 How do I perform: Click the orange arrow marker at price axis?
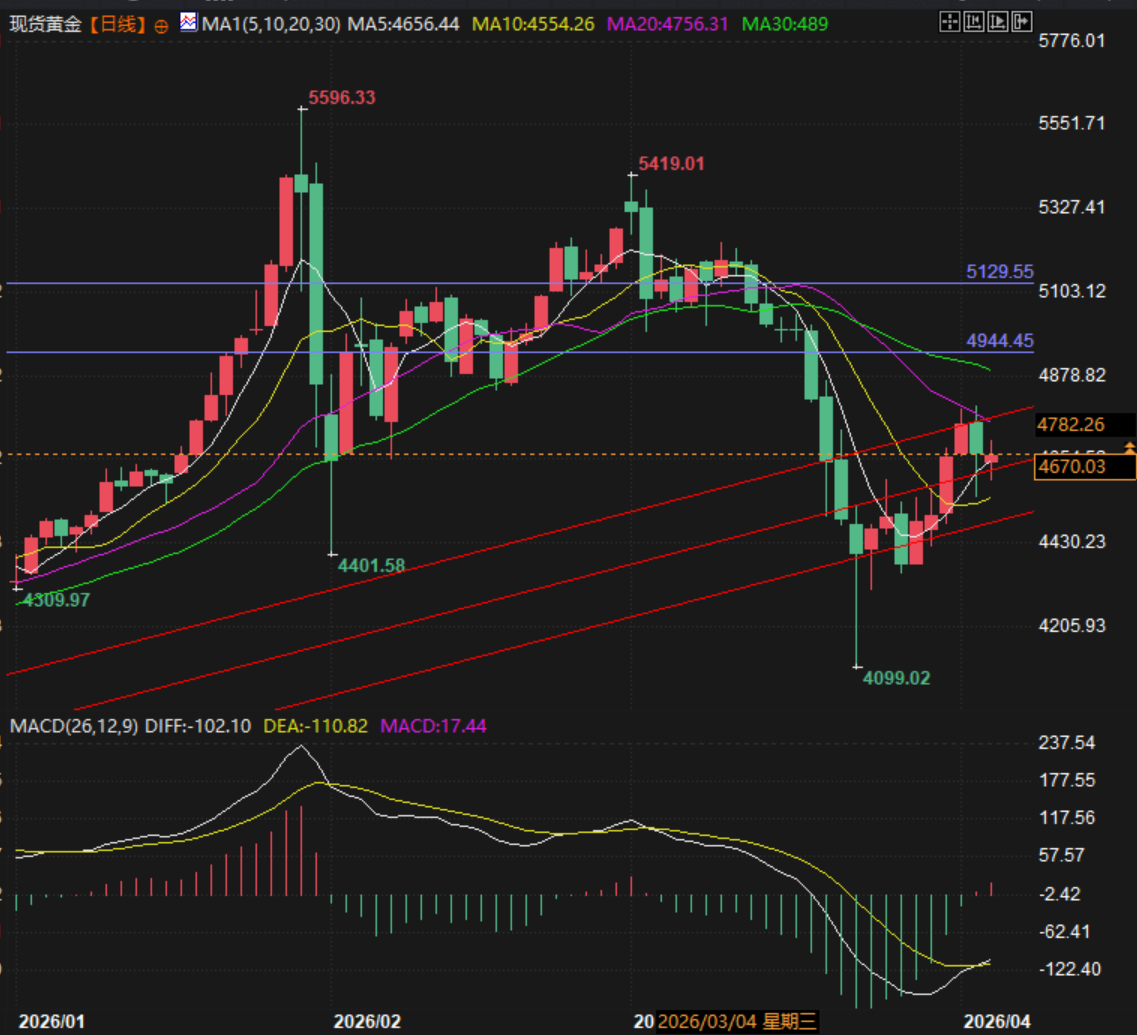pos(1130,448)
